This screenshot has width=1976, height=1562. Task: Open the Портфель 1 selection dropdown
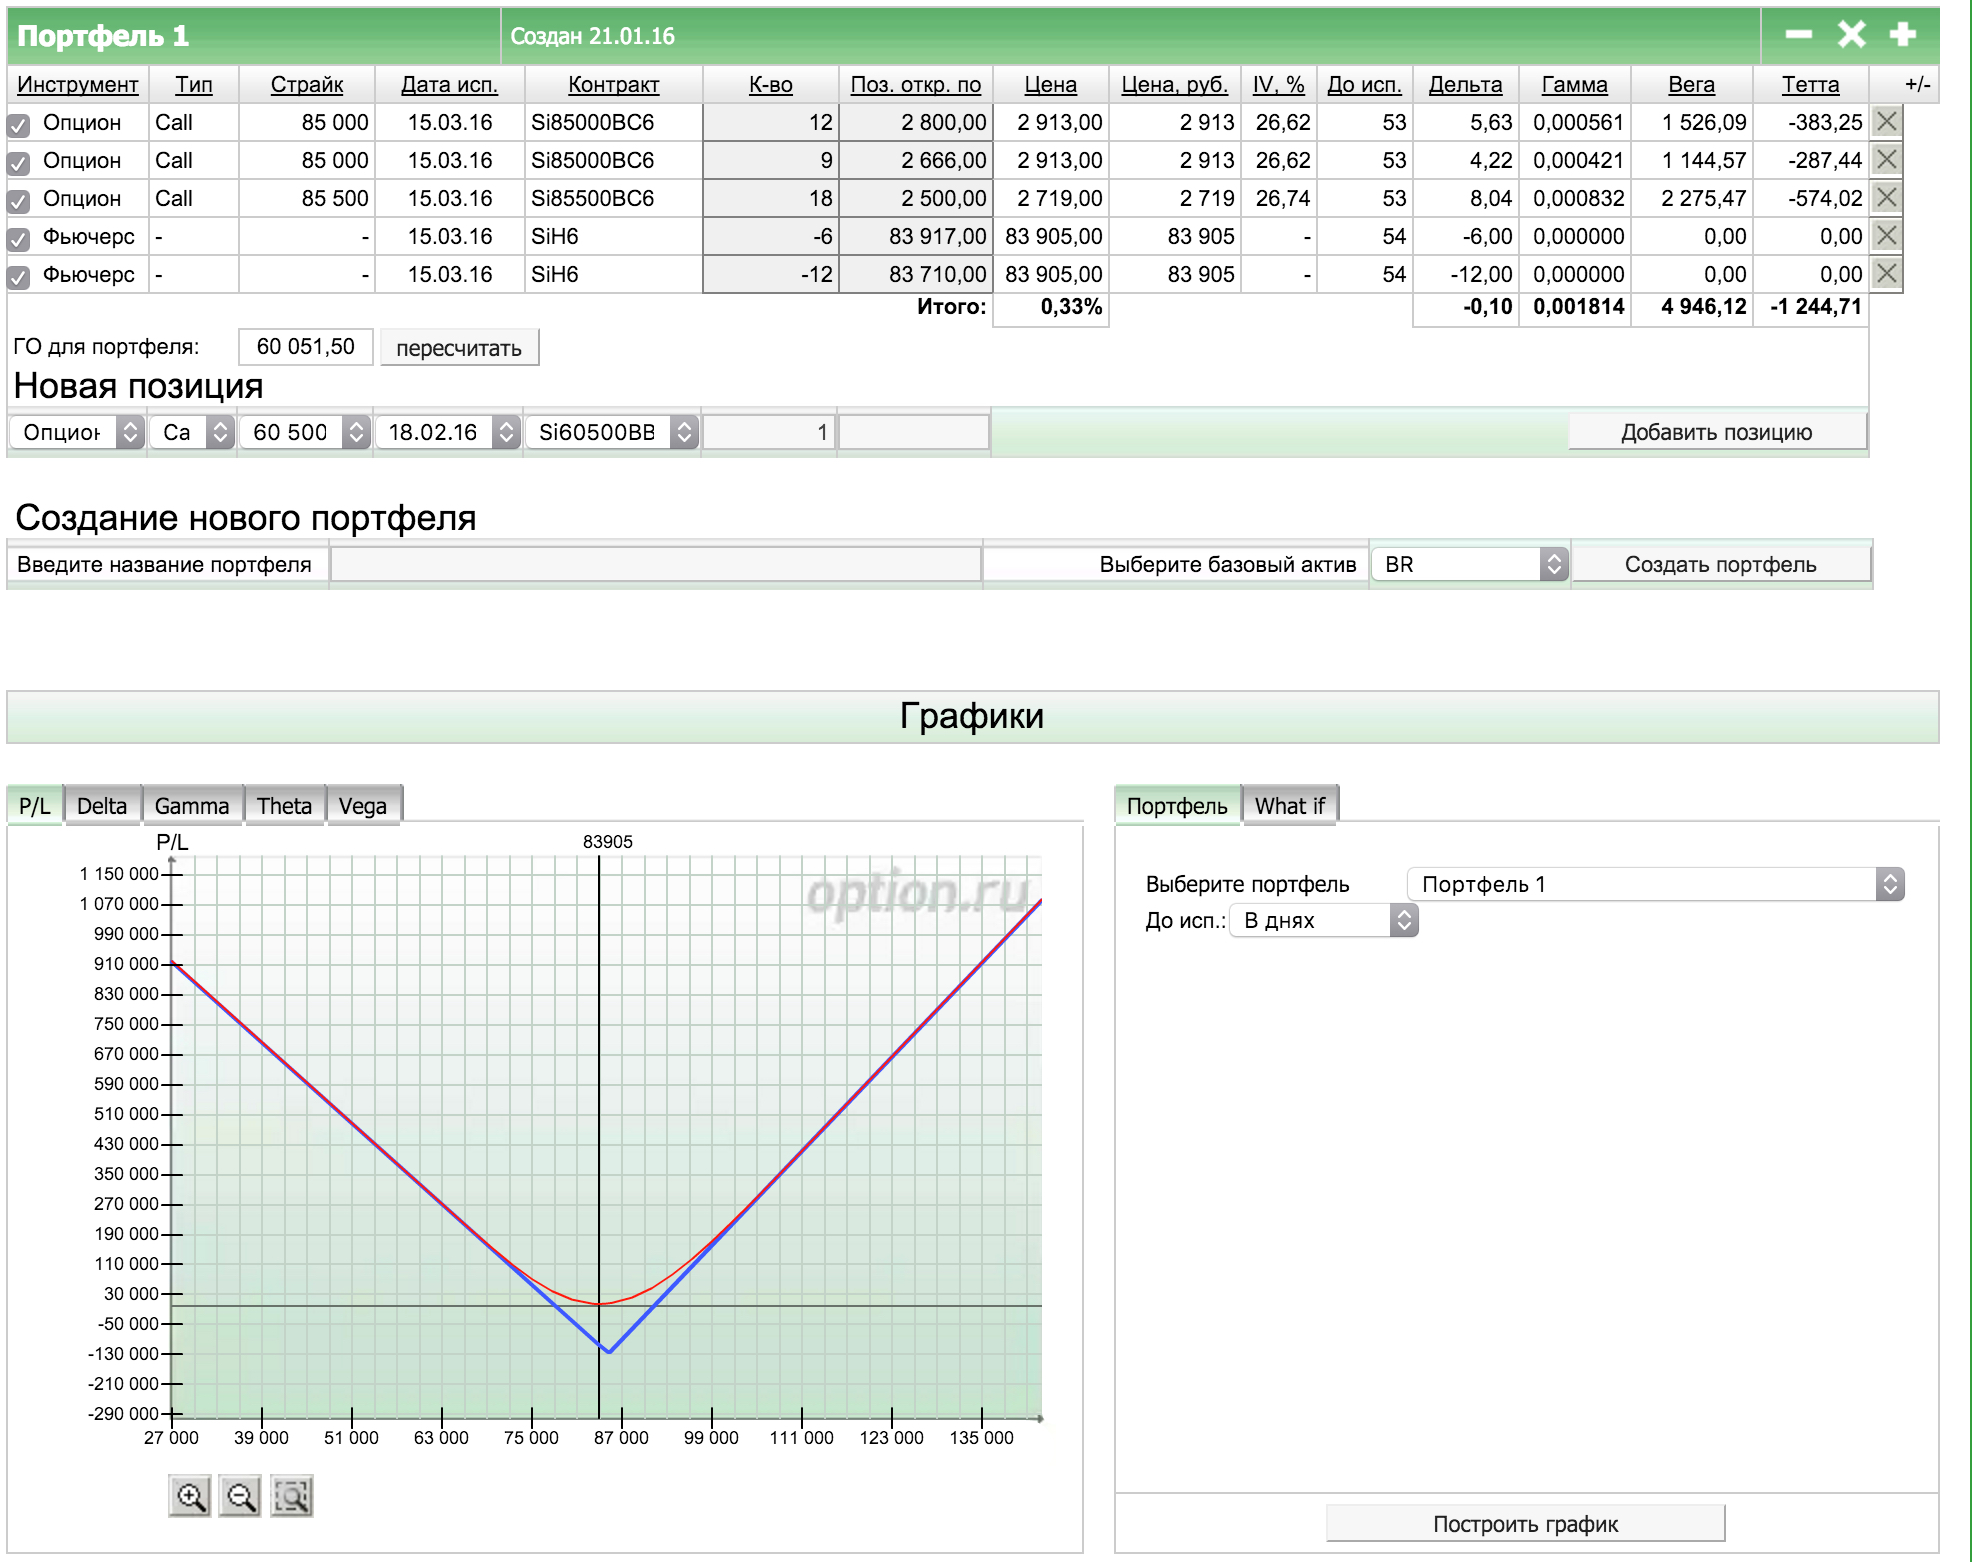[1655, 884]
